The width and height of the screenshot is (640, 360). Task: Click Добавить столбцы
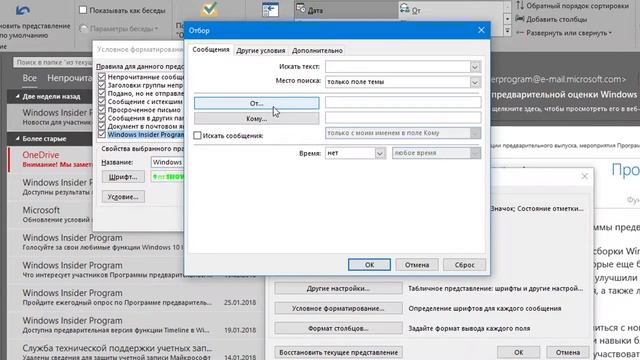(551, 19)
